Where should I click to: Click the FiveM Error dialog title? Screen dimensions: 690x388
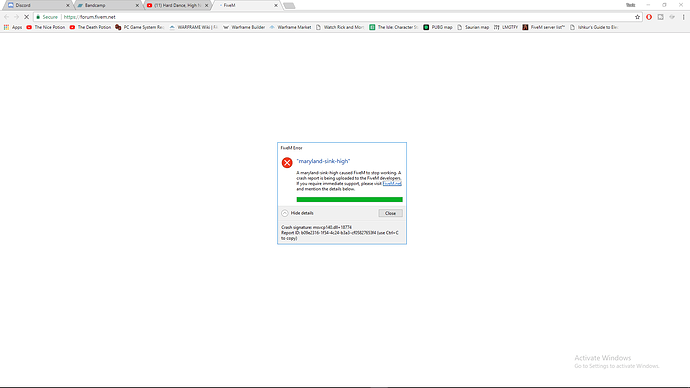[291, 148]
